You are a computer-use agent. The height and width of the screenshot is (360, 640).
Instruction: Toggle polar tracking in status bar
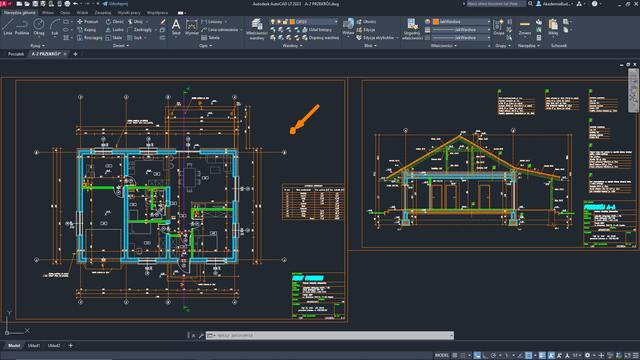tap(493, 356)
